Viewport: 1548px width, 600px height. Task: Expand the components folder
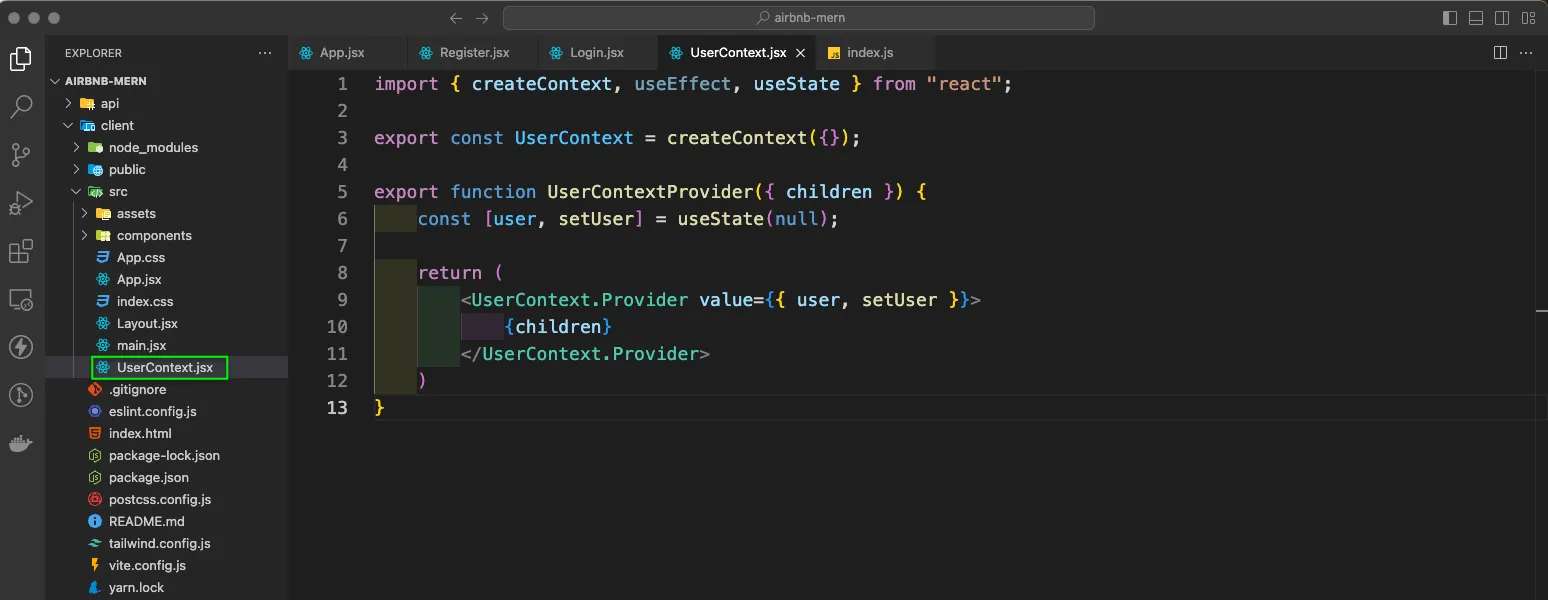tap(166, 235)
